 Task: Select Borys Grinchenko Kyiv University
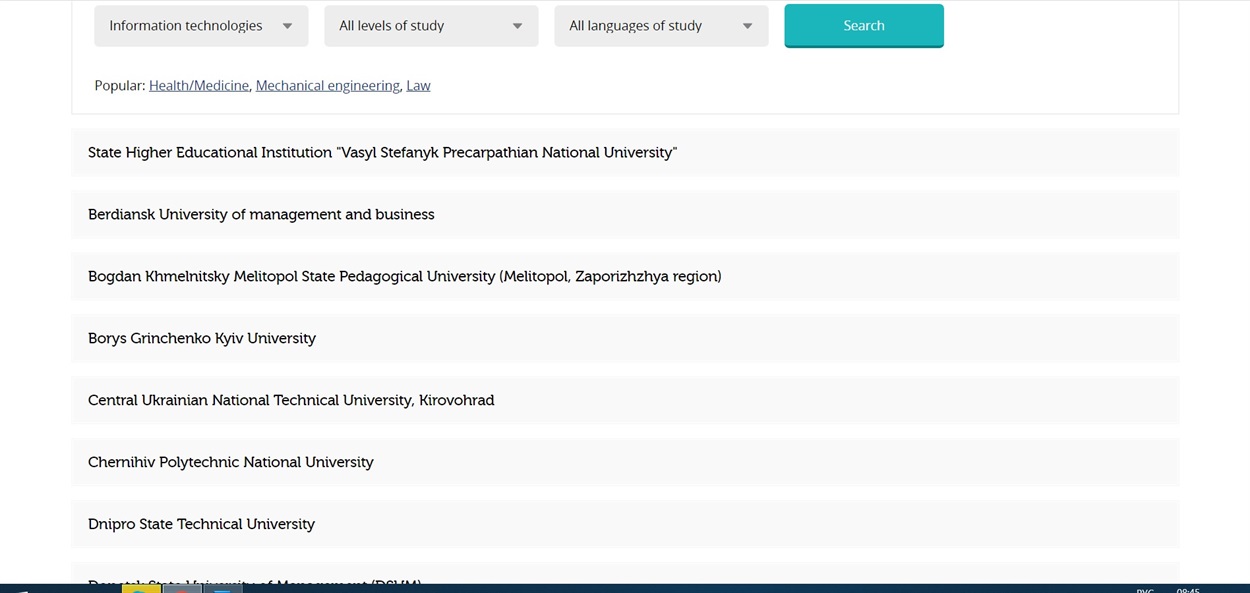pos(625,339)
